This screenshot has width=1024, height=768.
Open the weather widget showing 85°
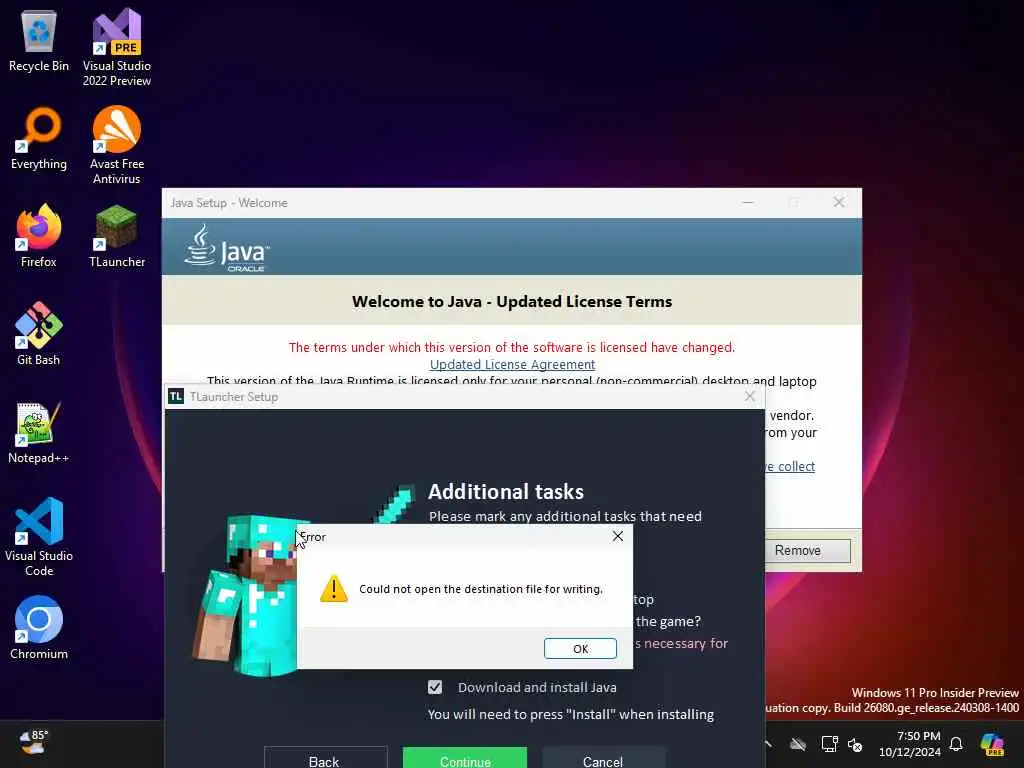(x=33, y=743)
